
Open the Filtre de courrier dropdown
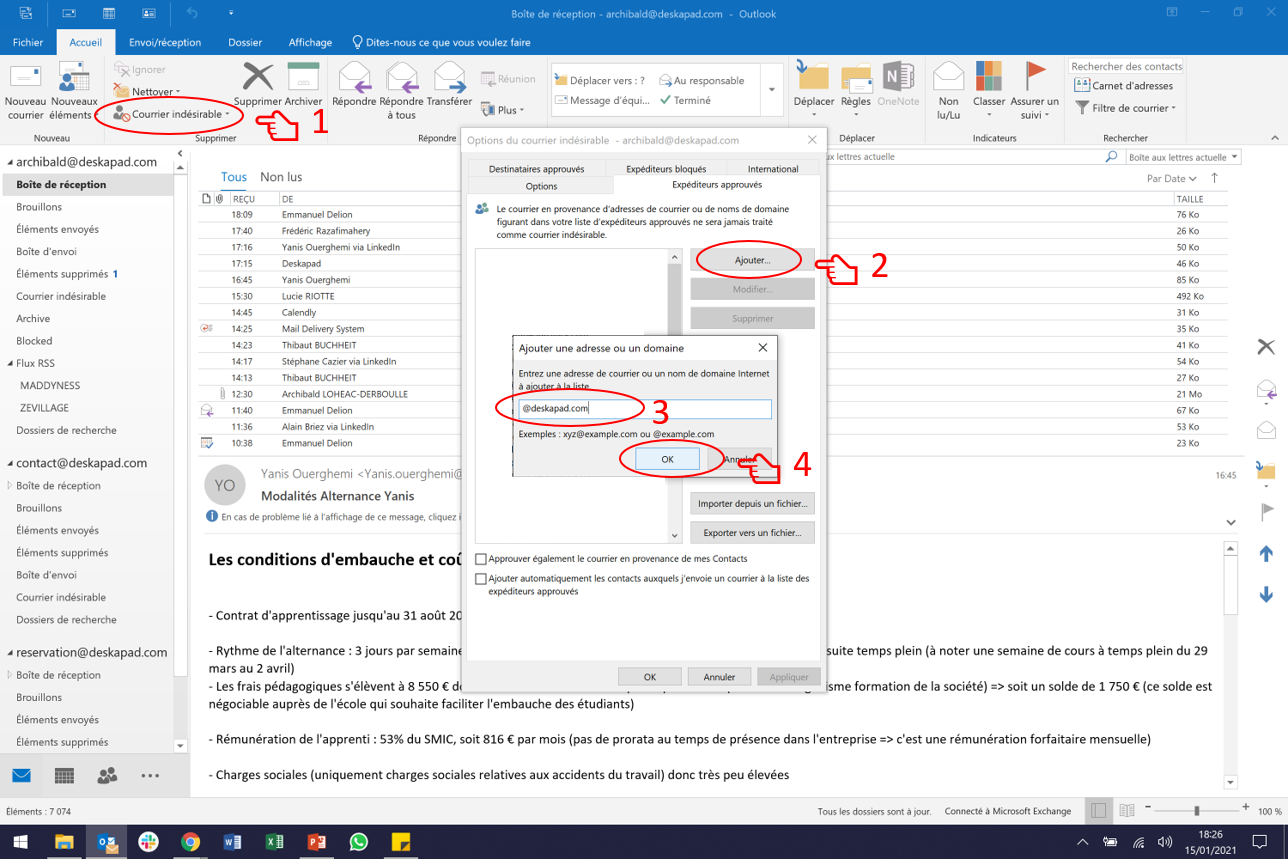pos(1126,108)
